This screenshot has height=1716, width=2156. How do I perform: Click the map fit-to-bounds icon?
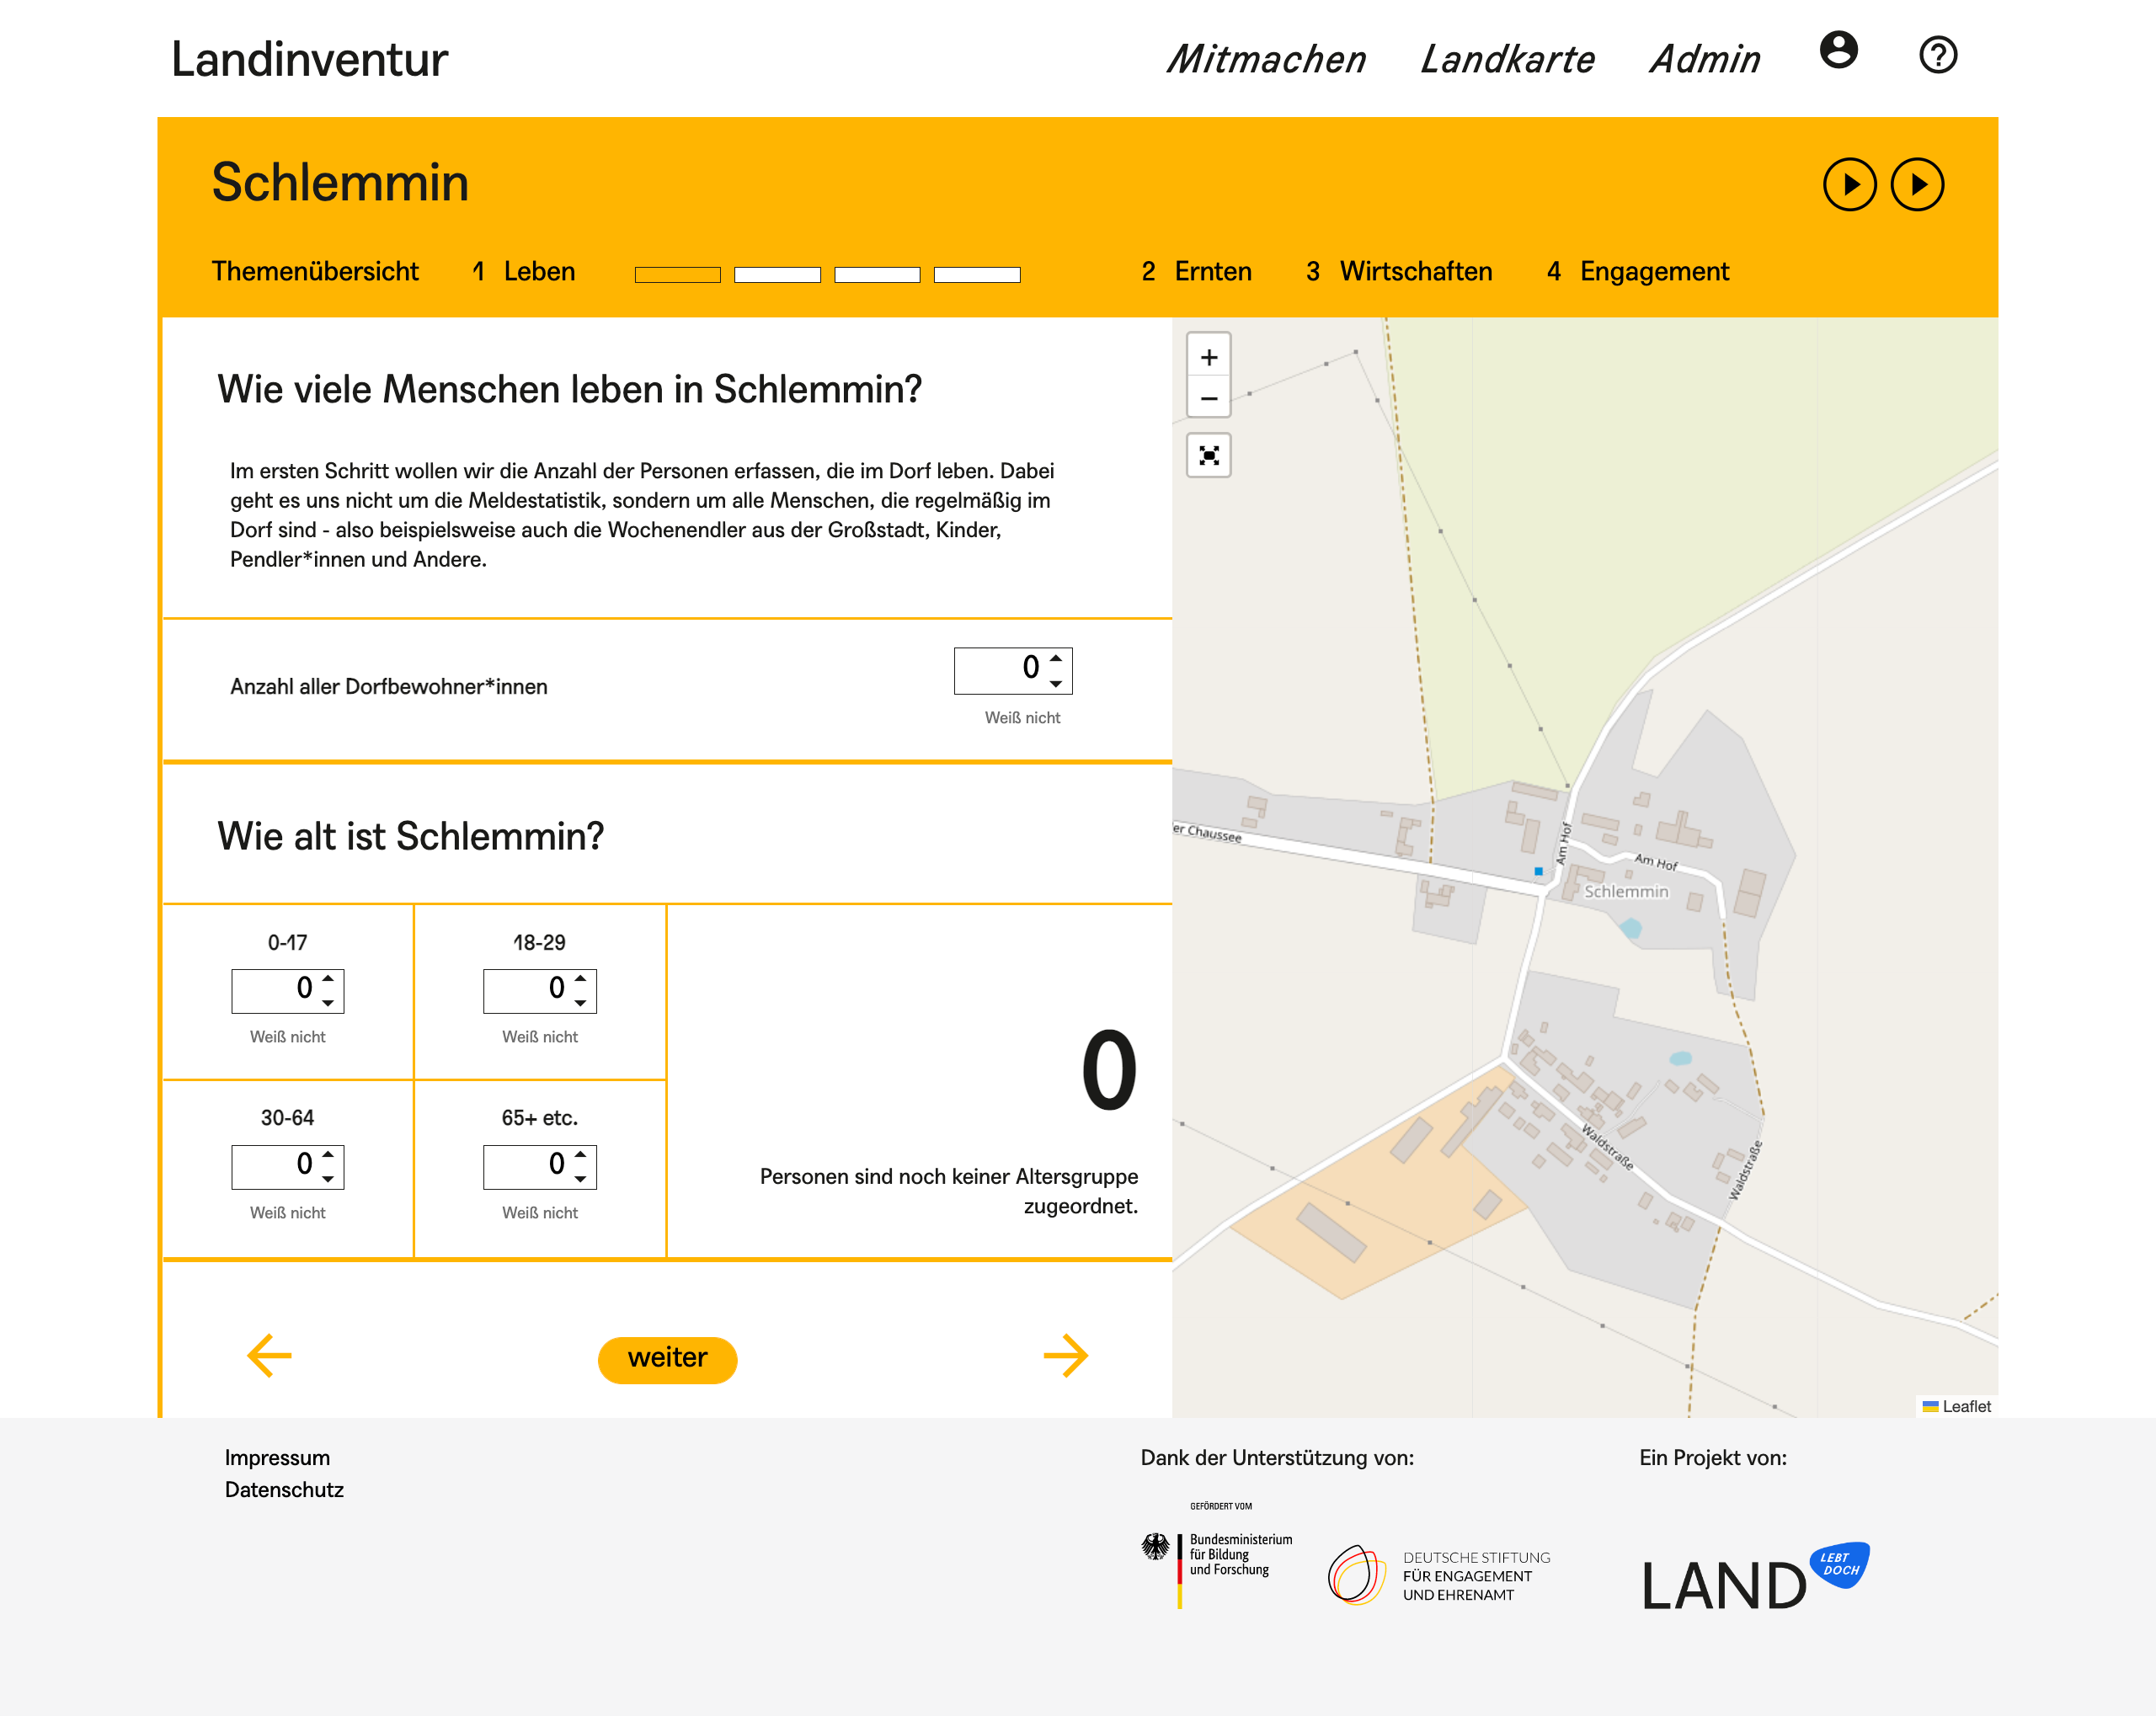(1208, 456)
